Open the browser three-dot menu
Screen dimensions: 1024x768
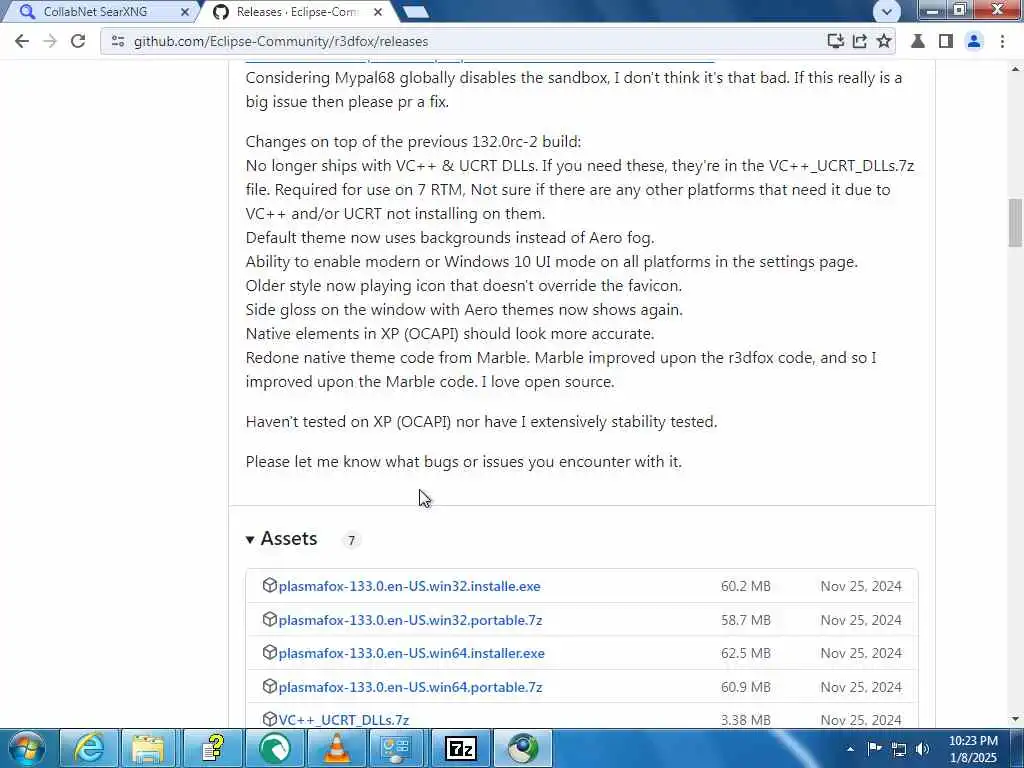[x=1002, y=41]
